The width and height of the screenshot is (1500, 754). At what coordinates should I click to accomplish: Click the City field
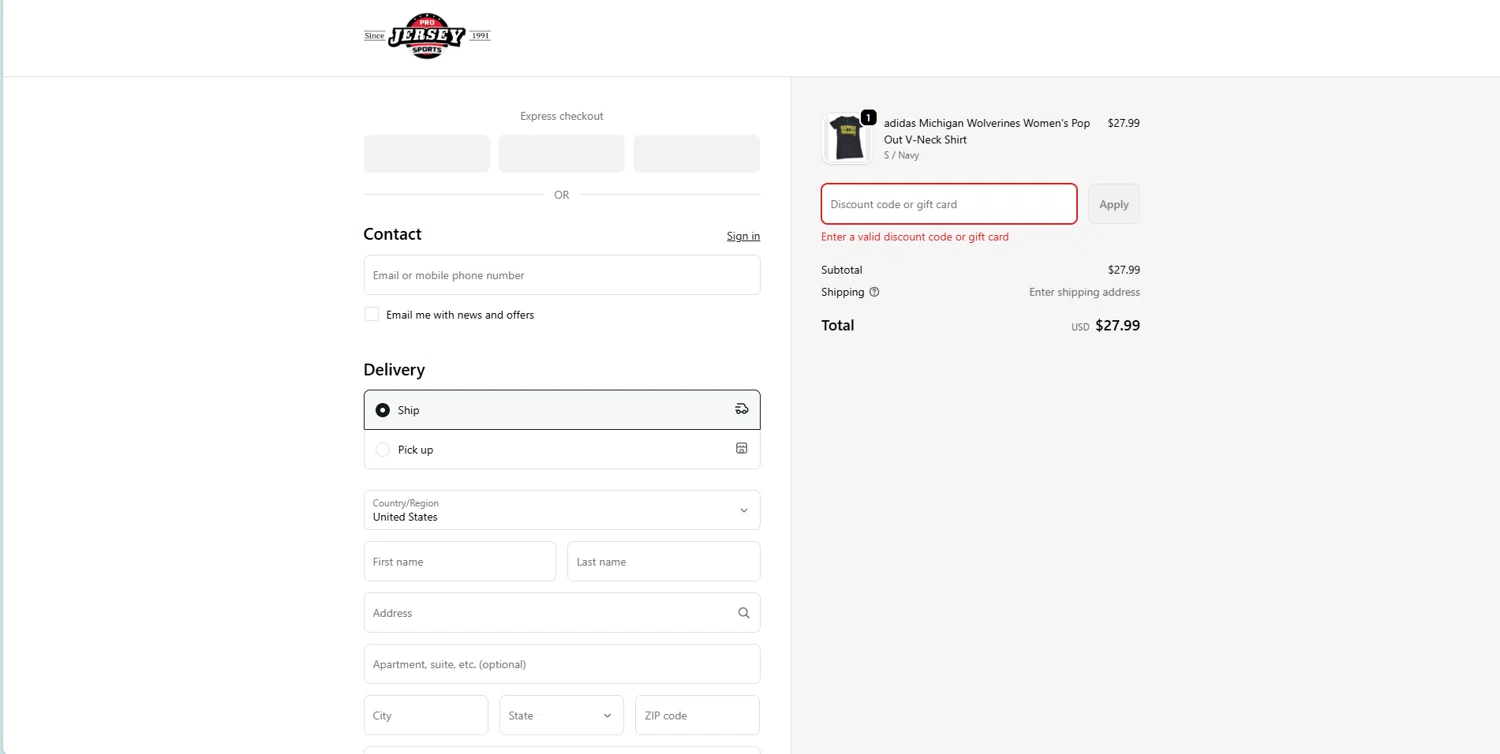pos(426,715)
